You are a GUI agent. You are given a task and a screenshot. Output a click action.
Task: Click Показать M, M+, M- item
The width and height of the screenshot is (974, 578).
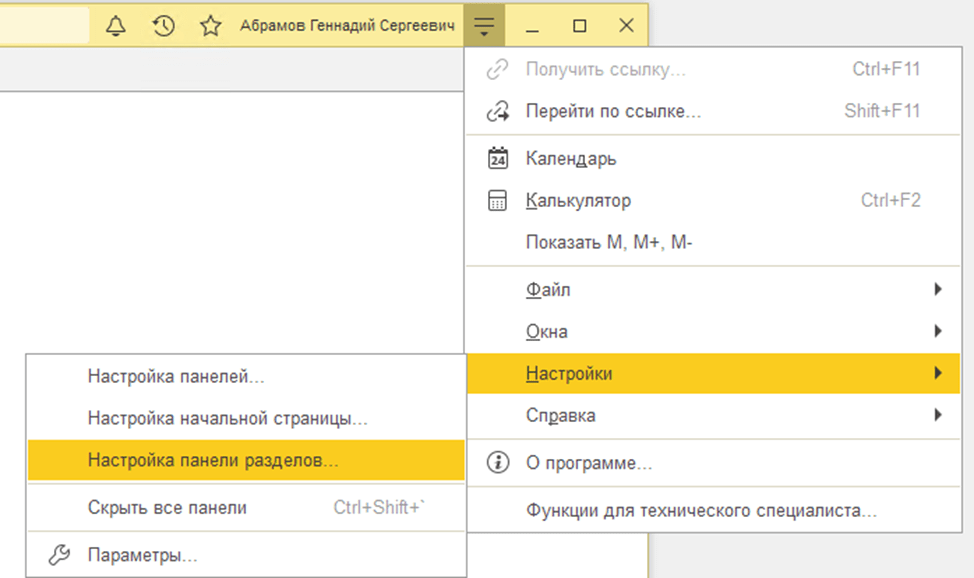tap(609, 243)
